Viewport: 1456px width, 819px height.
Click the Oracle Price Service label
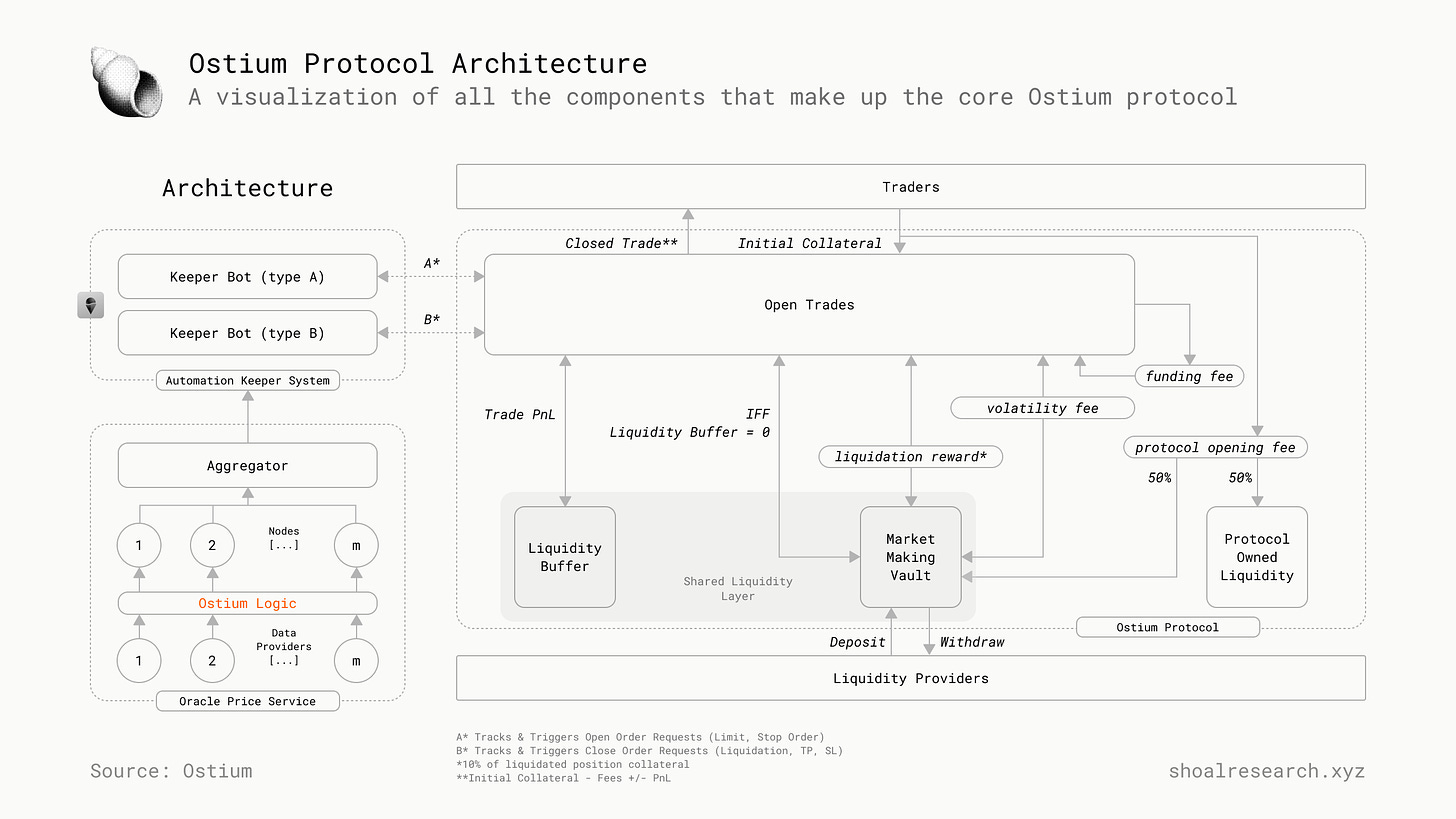pos(247,701)
